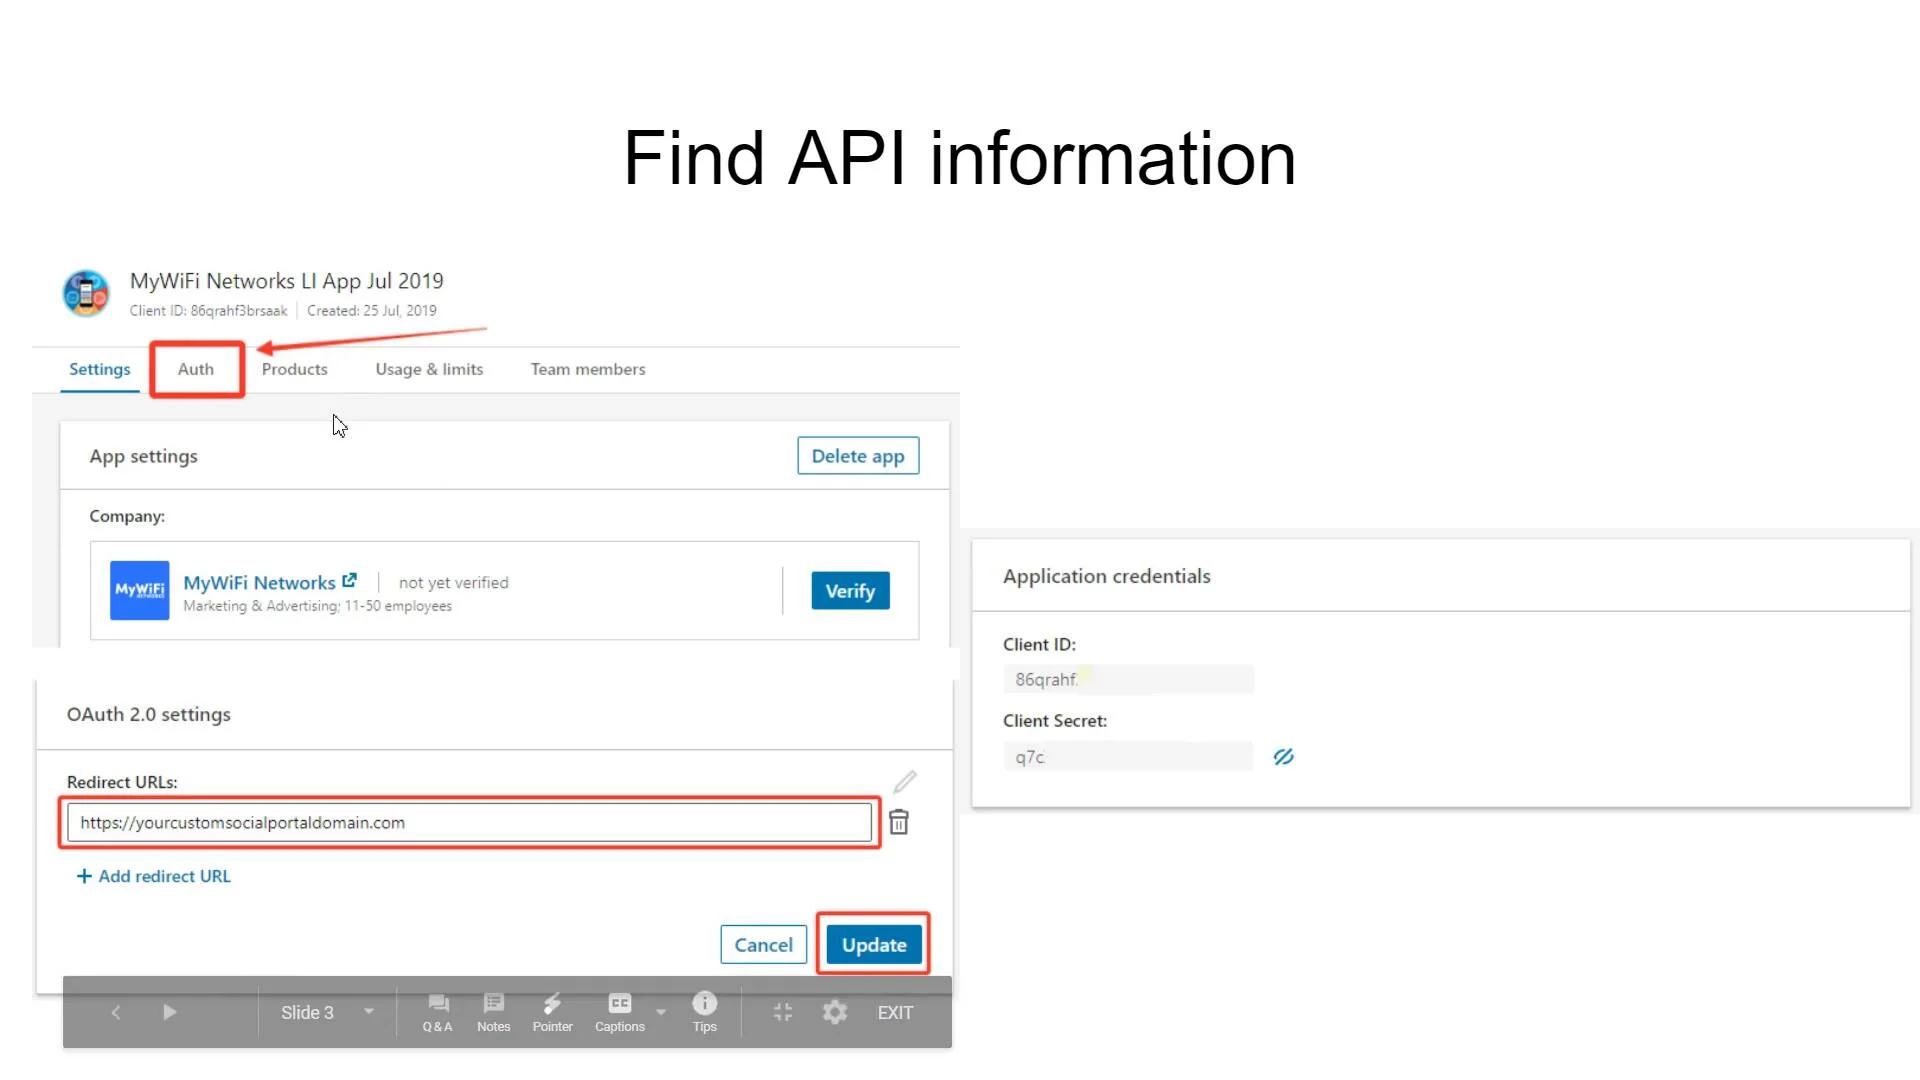Open the Auth tab

point(196,369)
